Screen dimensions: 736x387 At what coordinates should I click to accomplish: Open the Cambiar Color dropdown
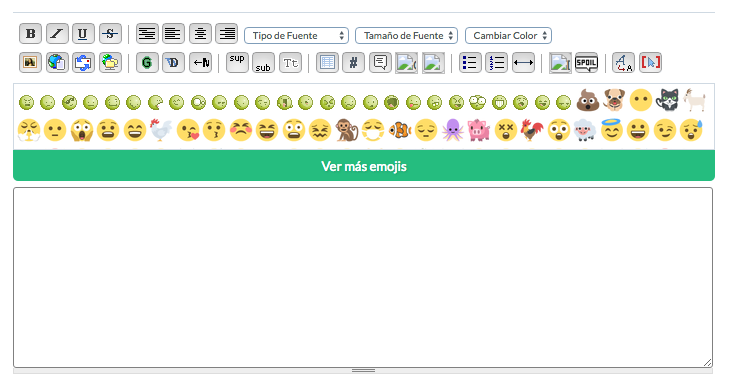(508, 36)
